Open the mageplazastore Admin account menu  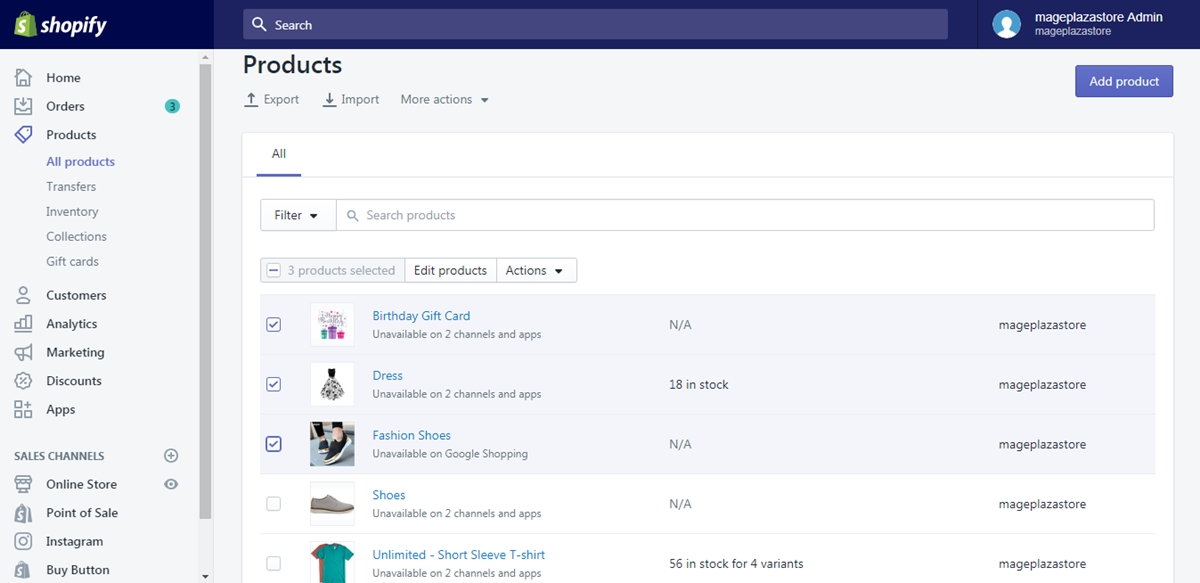coord(1088,24)
